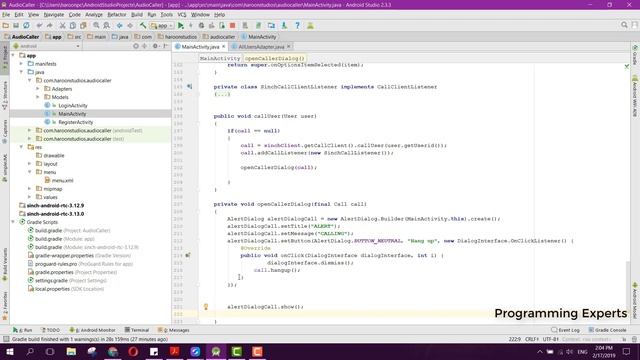Open the app run configuration dropdown
Viewport: 640px width, 360px height.
[x=162, y=25]
